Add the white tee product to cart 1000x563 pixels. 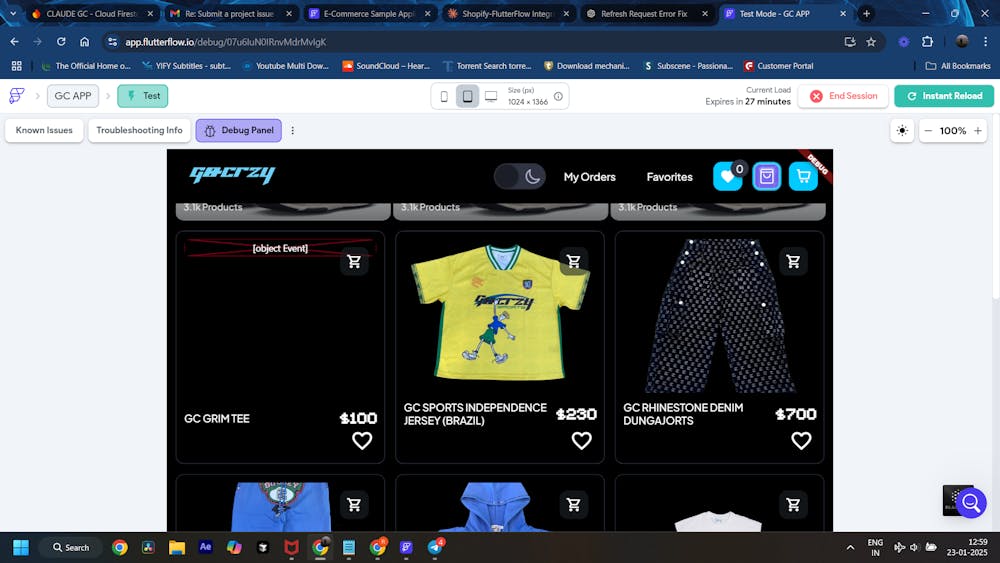click(793, 505)
